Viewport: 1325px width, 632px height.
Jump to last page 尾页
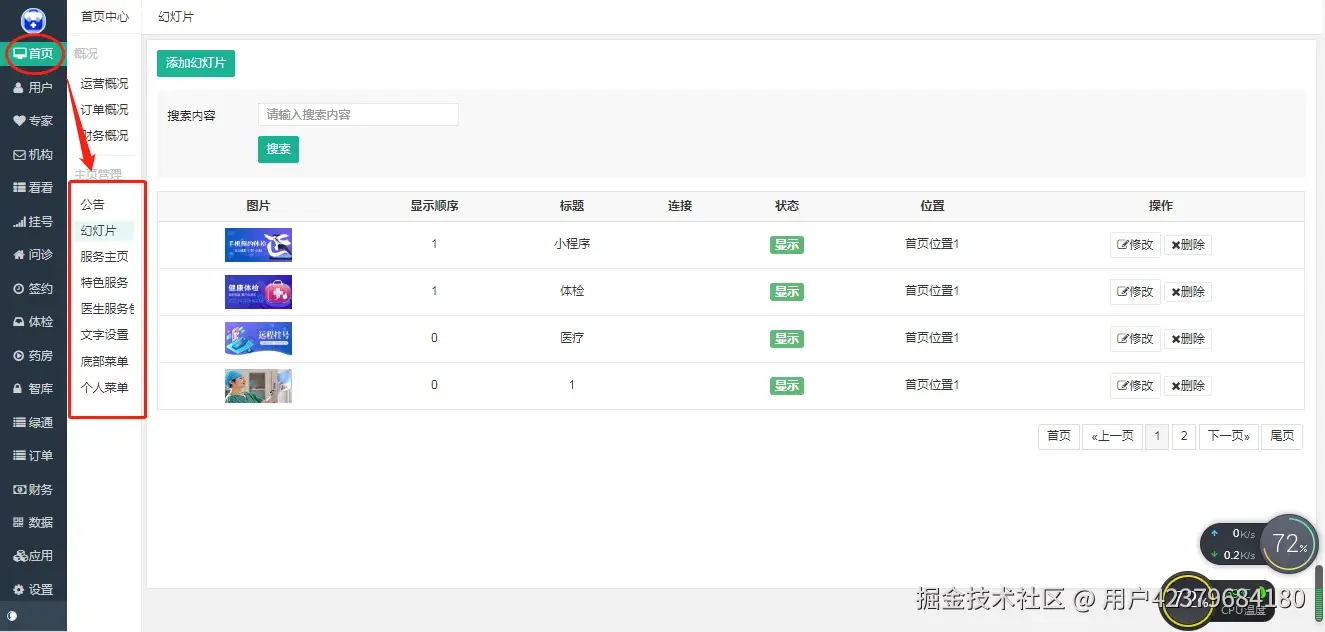(x=1282, y=436)
